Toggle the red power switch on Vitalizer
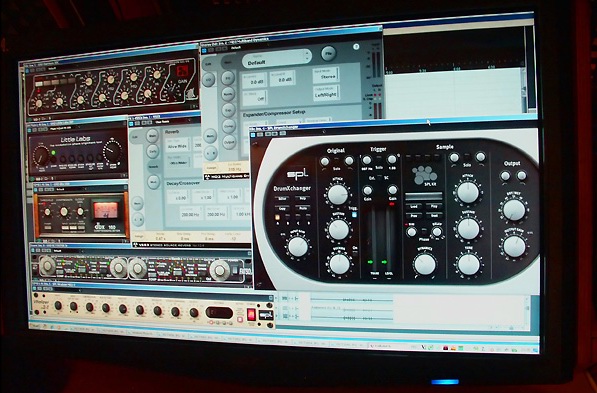Image resolution: width=597 pixels, height=393 pixels. 251,315
